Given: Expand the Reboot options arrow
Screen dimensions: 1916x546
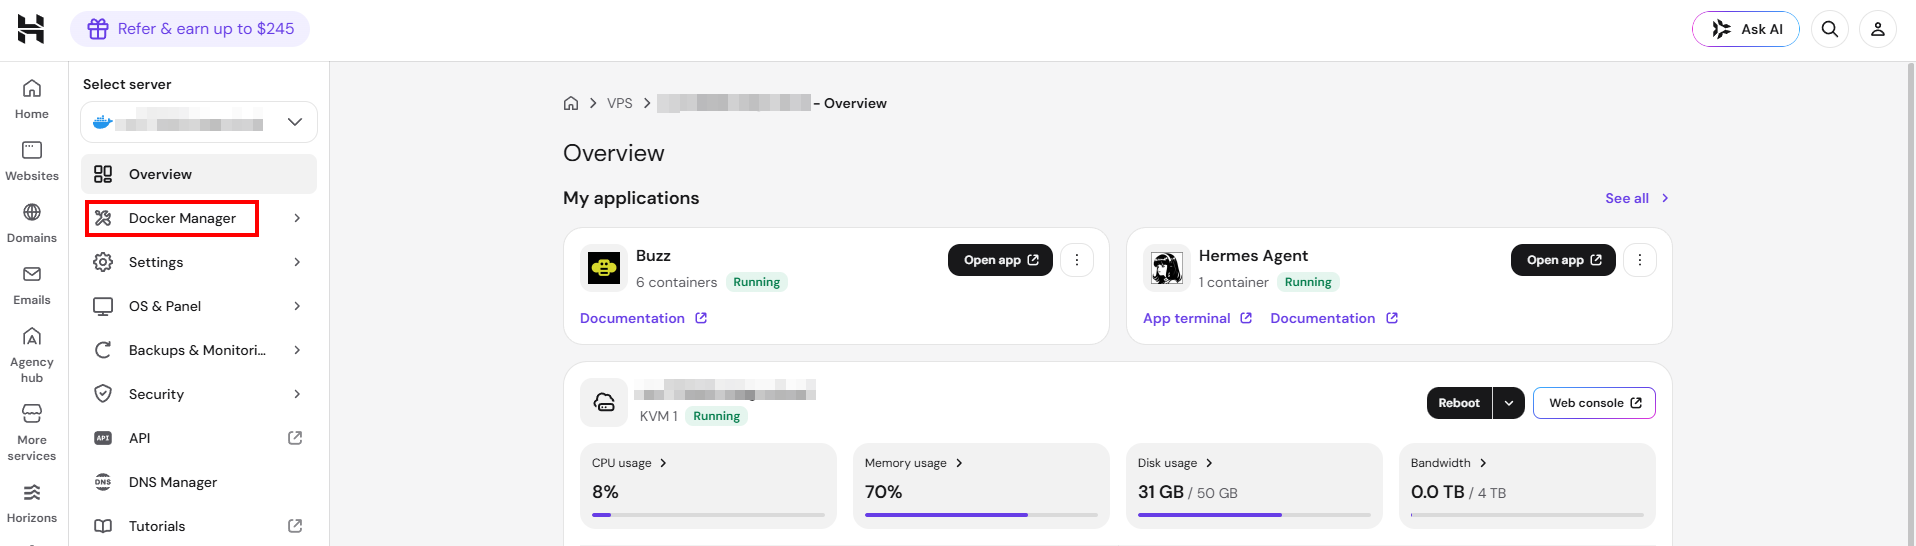Looking at the screenshot, I should point(1509,403).
